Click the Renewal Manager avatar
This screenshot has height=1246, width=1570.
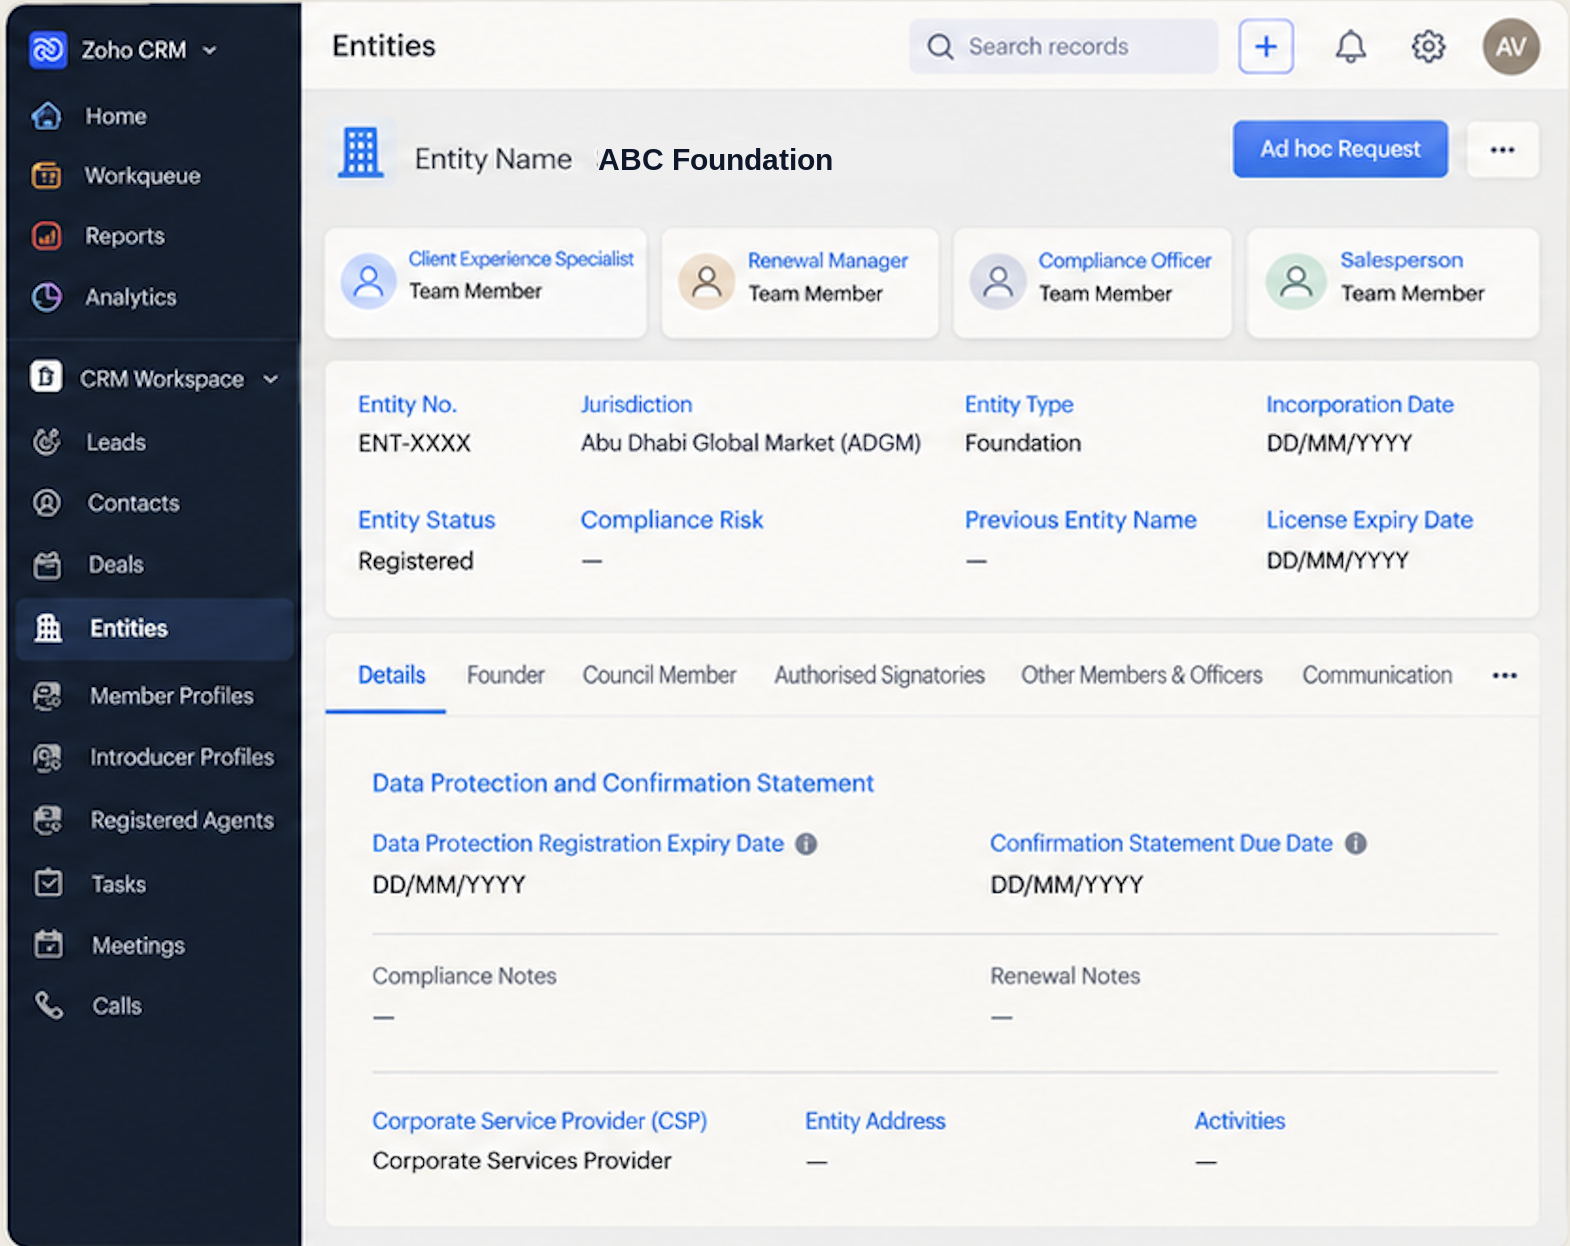point(706,281)
